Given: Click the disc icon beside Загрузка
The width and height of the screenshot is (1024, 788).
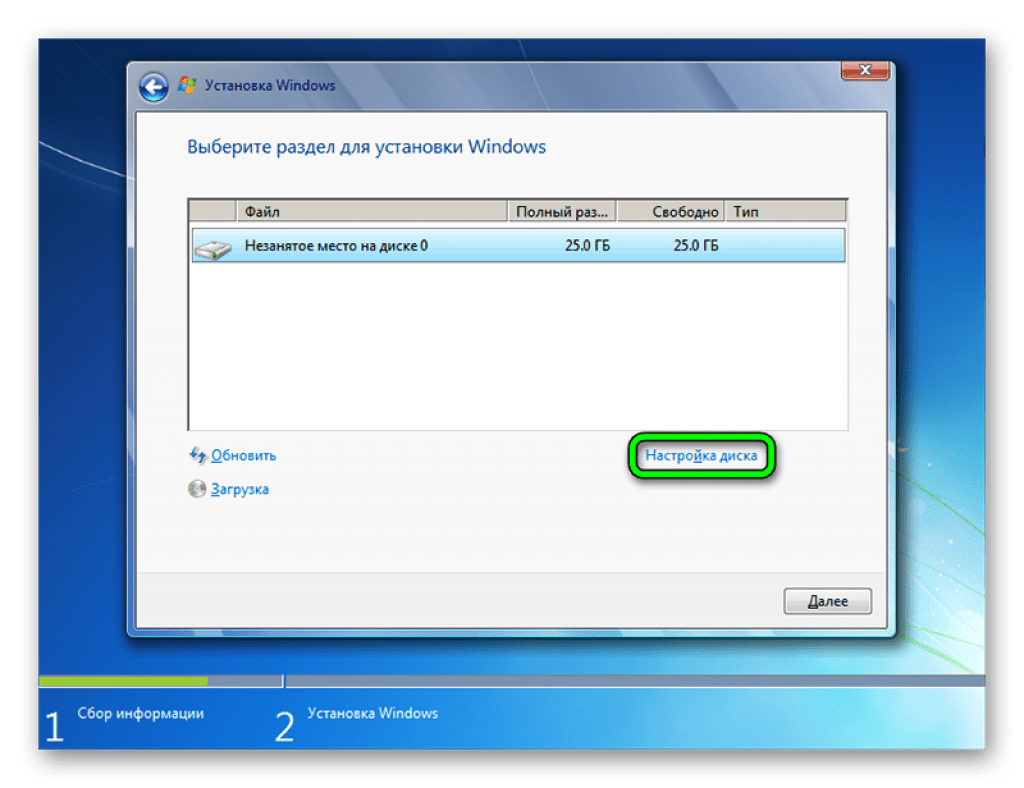Looking at the screenshot, I should click(197, 489).
